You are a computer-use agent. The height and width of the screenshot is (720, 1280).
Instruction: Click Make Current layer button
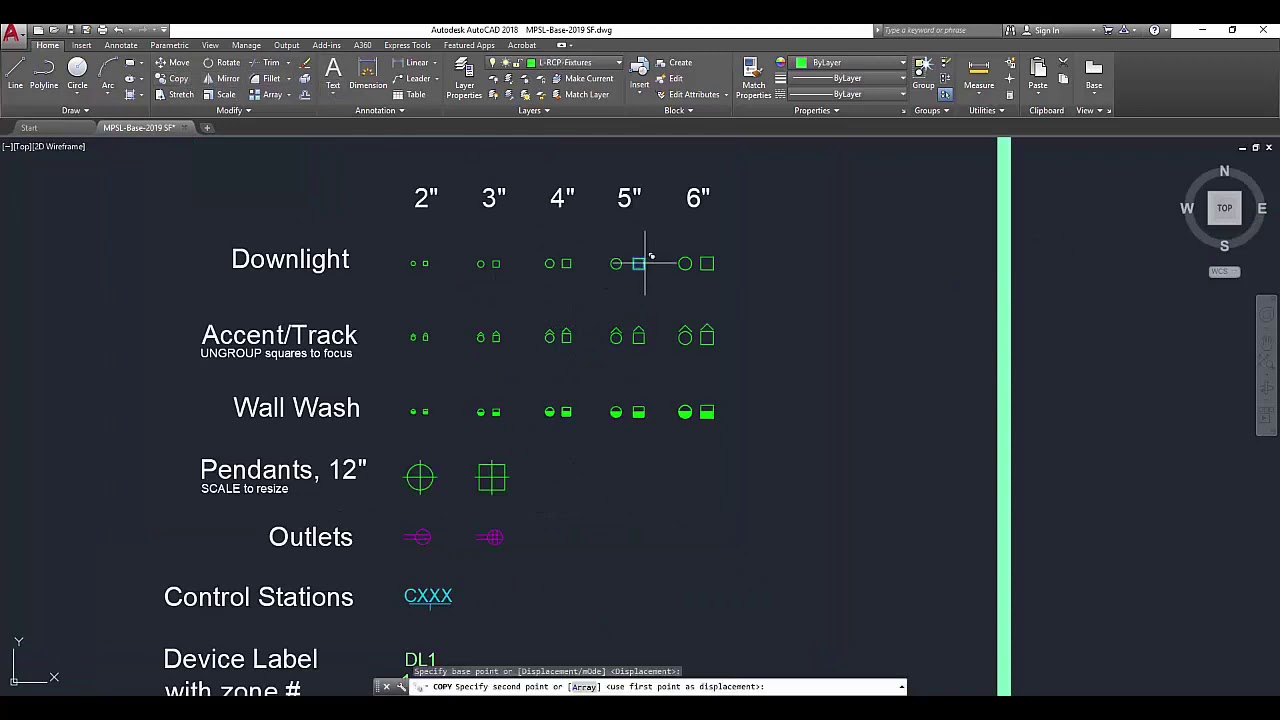click(581, 78)
